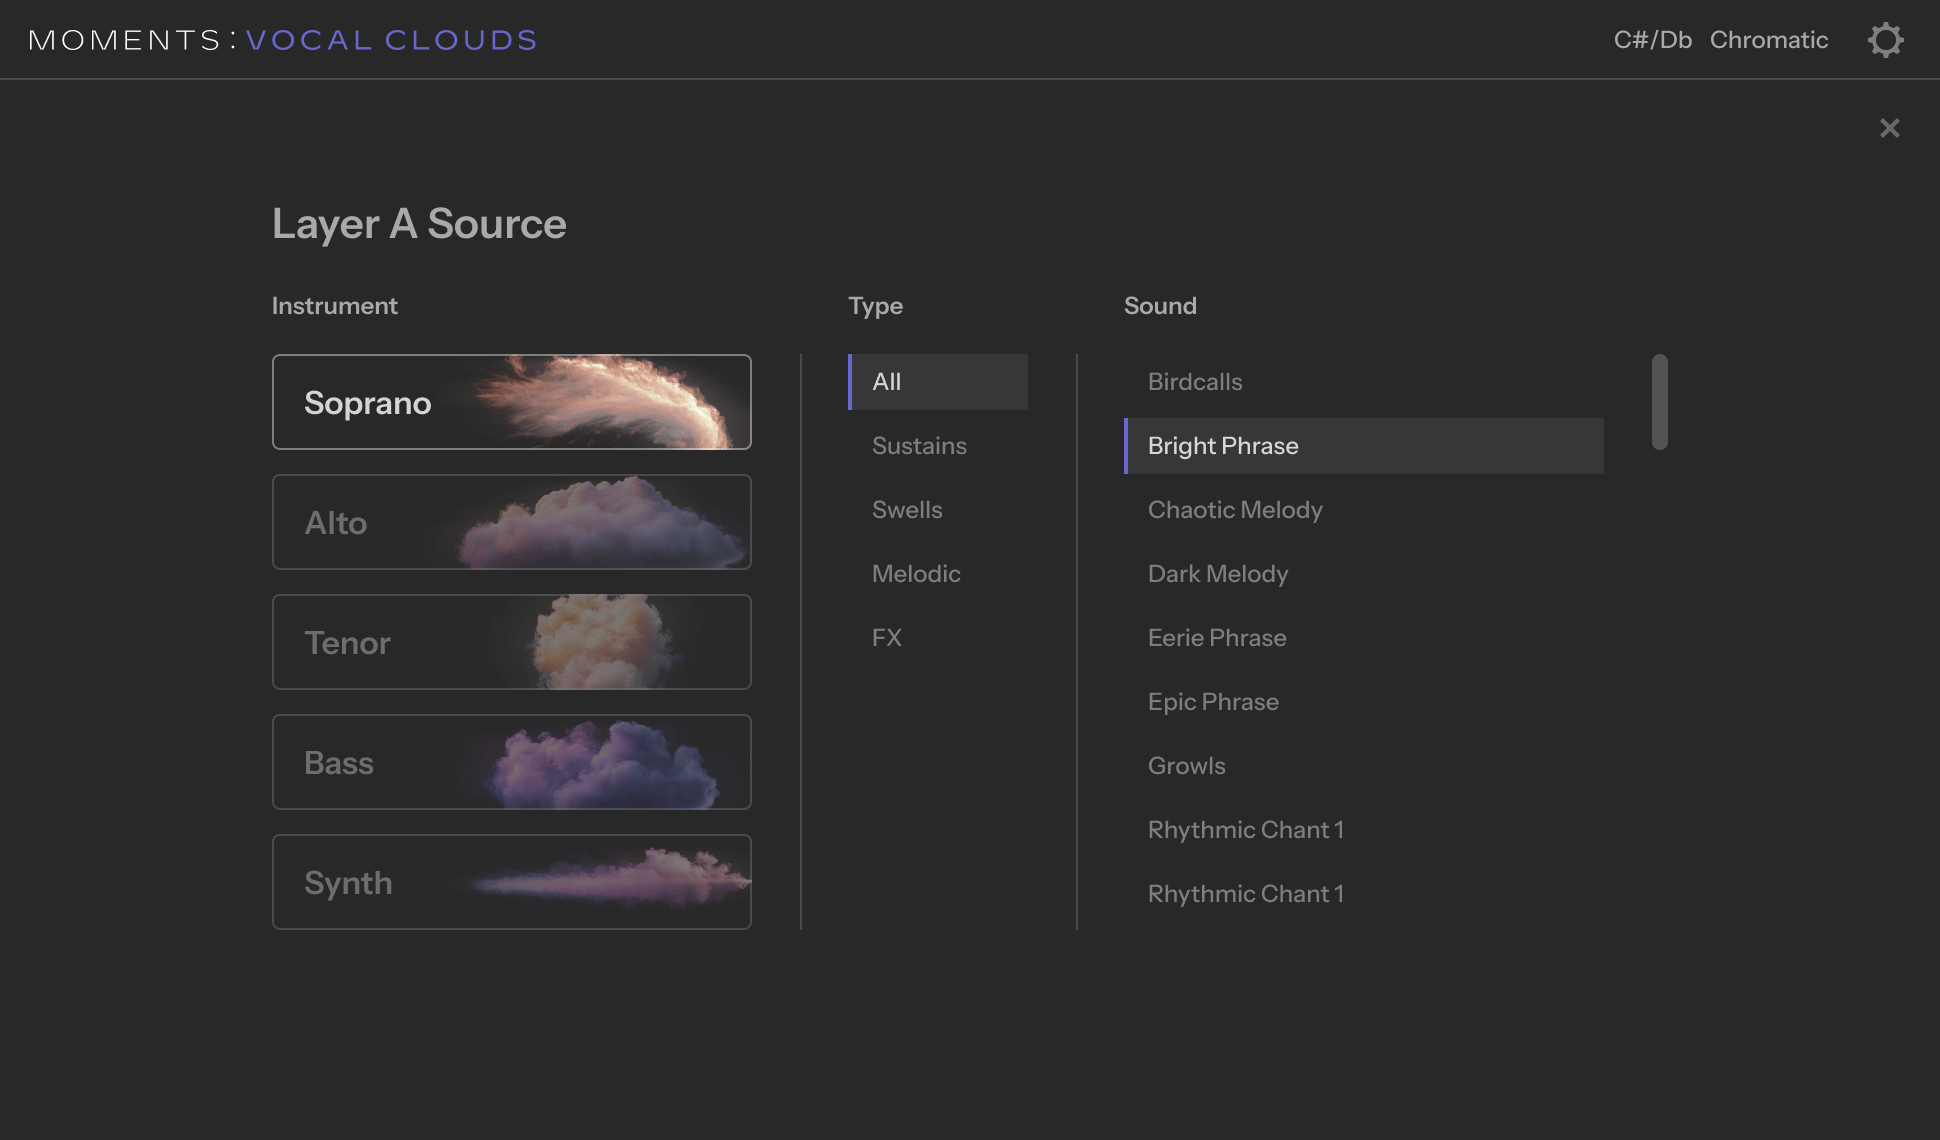Pick the Tenor instrument card
Screen dimensions: 1940x1140
tap(511, 642)
